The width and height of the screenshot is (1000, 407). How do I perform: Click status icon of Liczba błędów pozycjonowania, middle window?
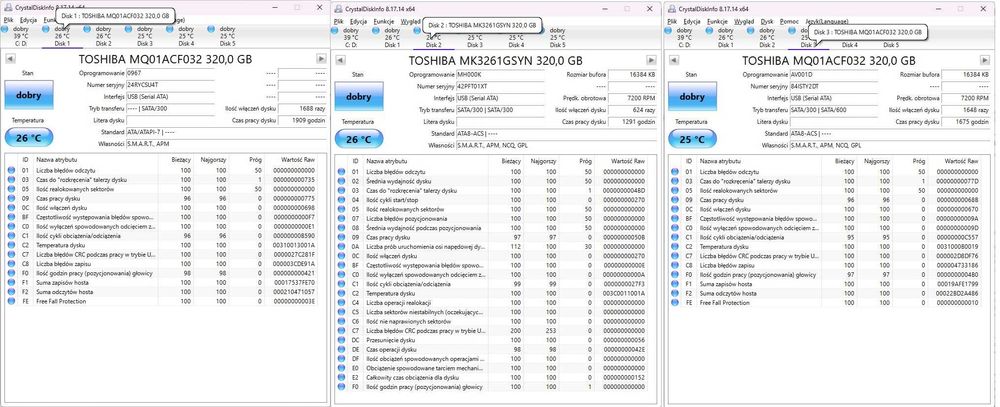coord(341,219)
